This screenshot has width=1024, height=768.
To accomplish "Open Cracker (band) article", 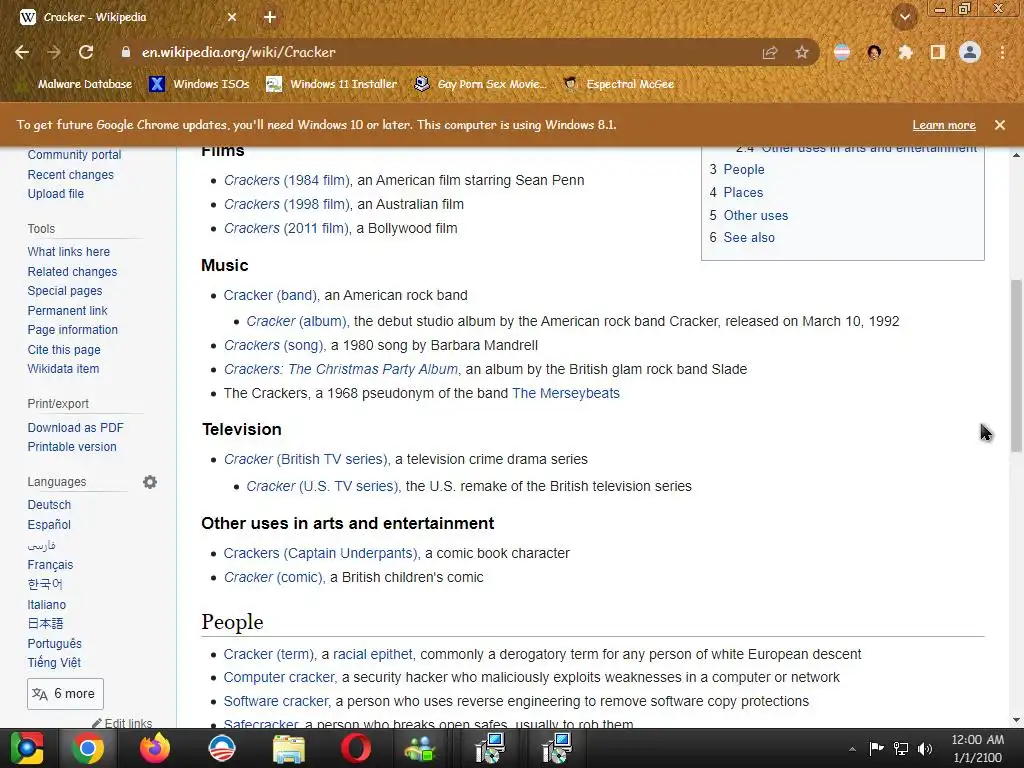I will point(270,295).
